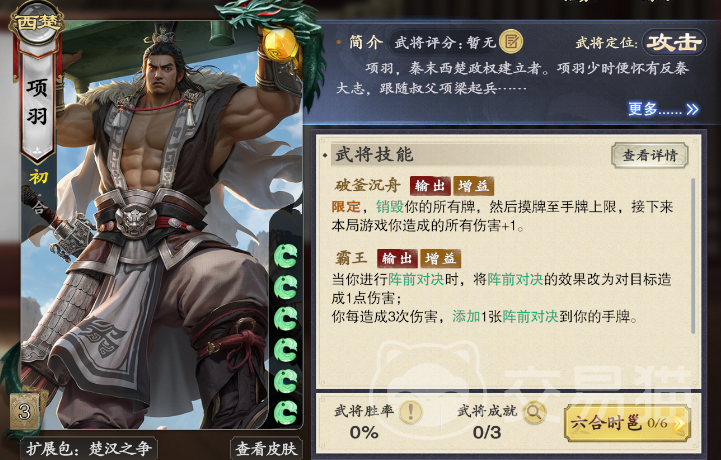Open 查看详情 skill details button
This screenshot has height=460, width=721.
650,155
